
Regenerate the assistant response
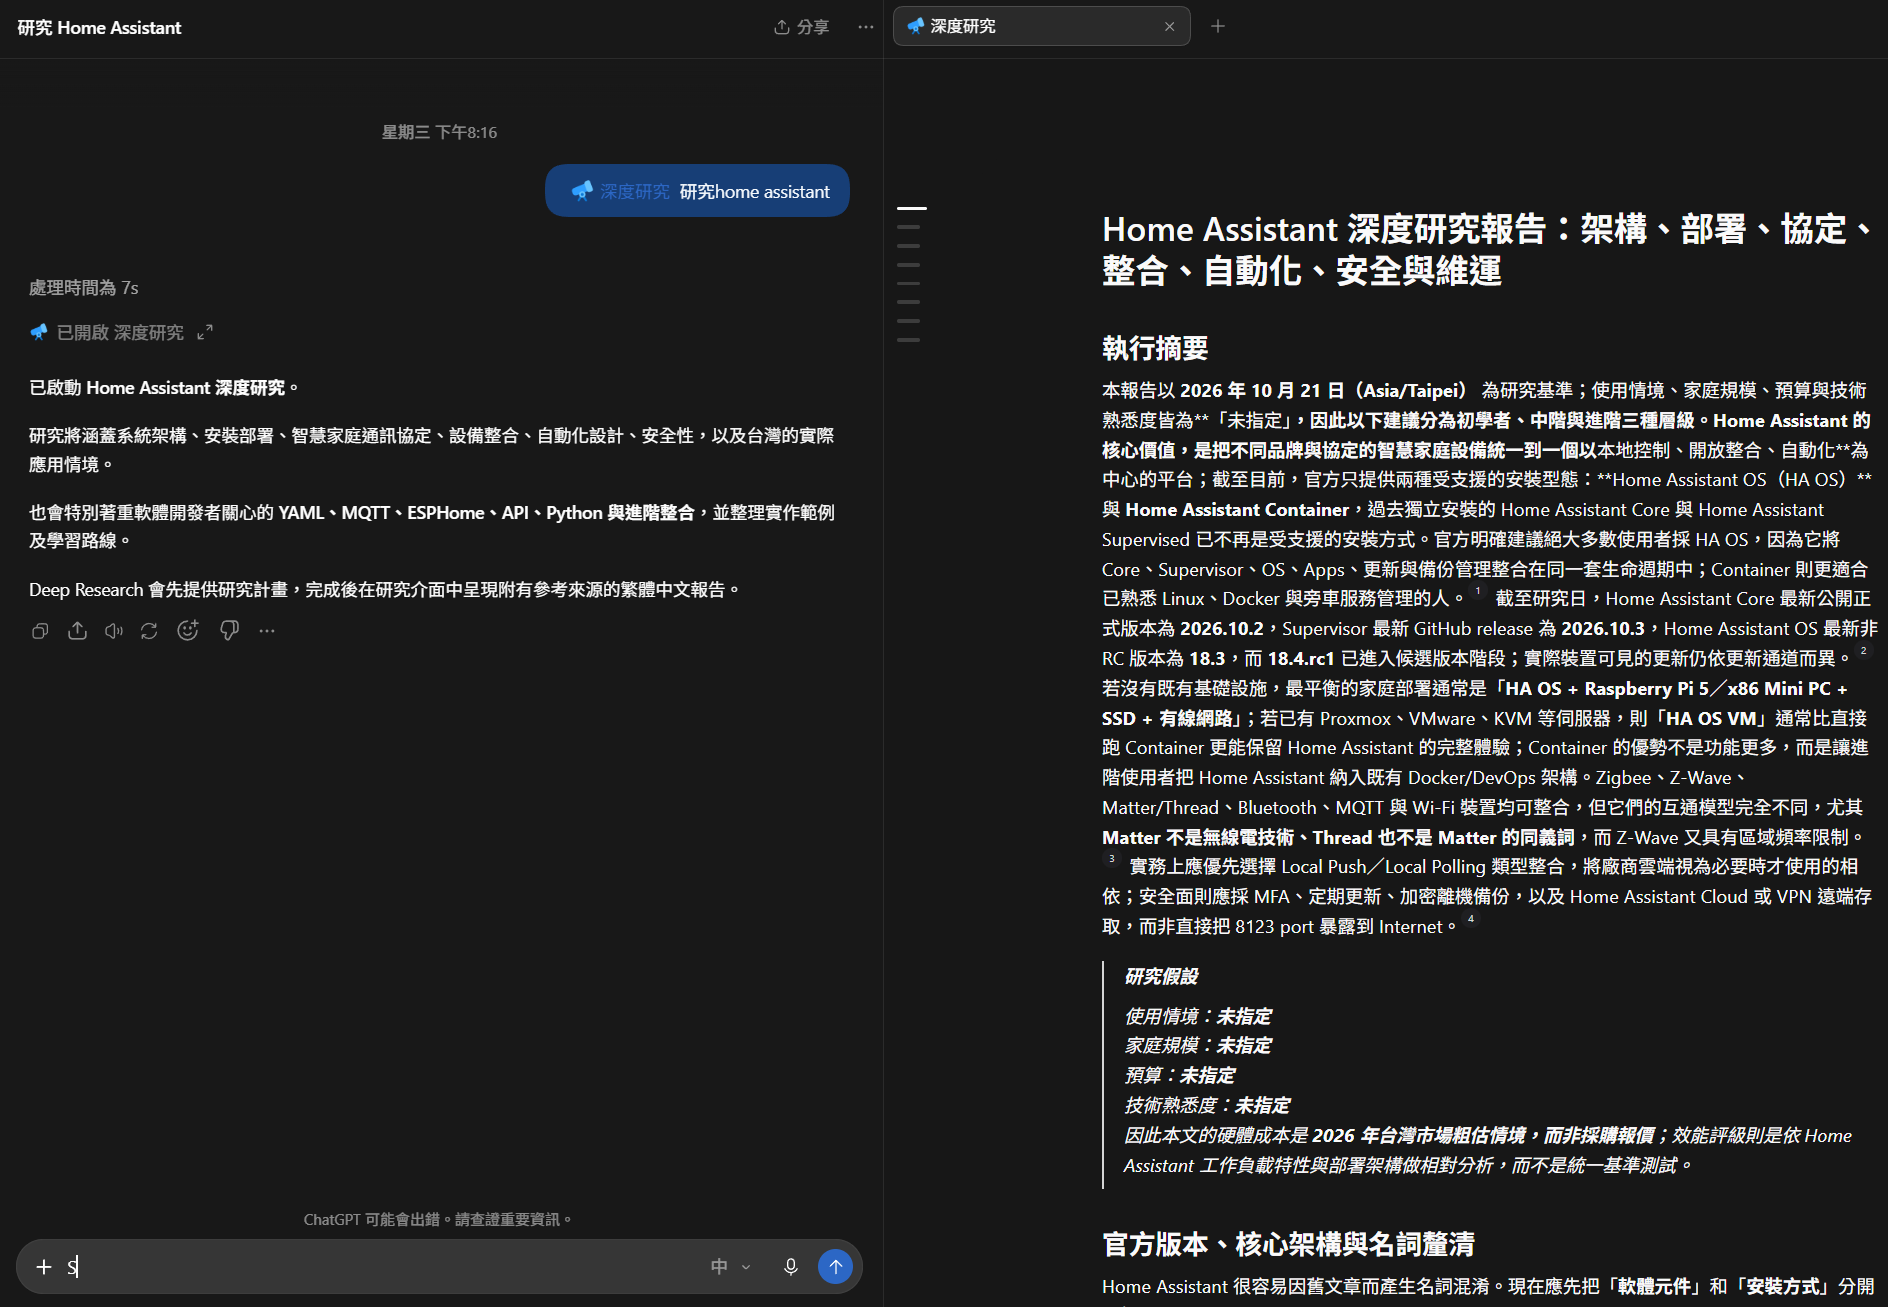pos(149,631)
